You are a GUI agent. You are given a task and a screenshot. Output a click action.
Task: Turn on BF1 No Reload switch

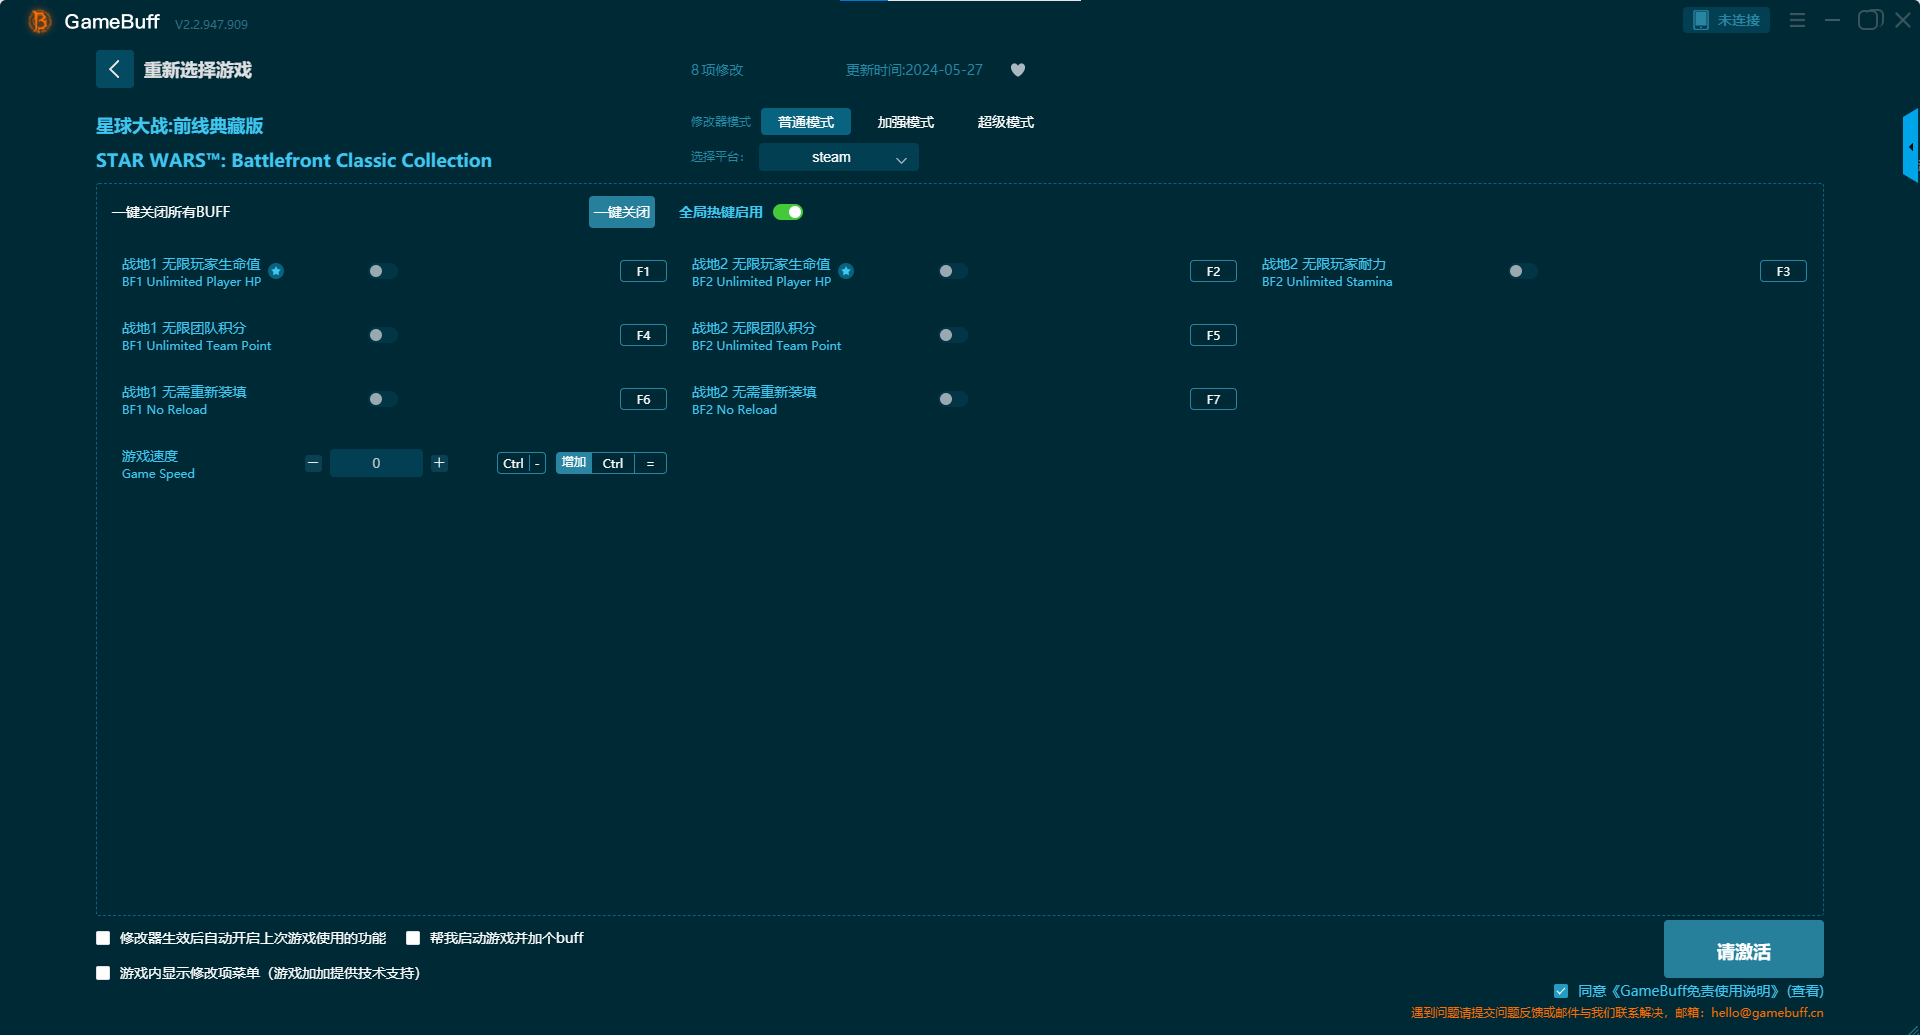tap(383, 399)
